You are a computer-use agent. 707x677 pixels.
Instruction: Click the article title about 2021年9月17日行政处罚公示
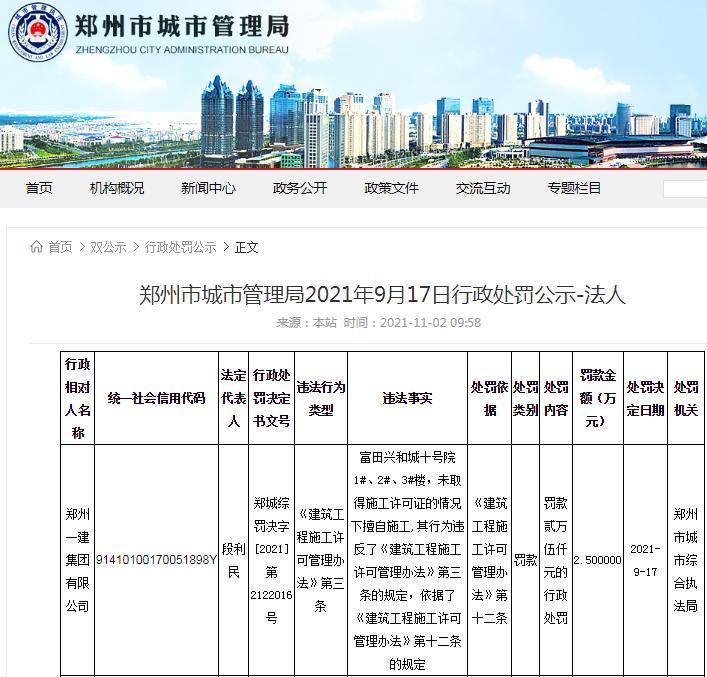(380, 294)
